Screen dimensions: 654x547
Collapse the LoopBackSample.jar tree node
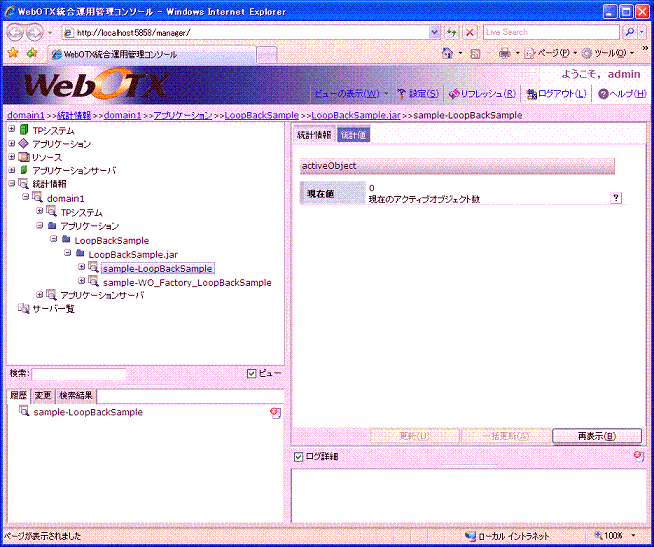68,254
